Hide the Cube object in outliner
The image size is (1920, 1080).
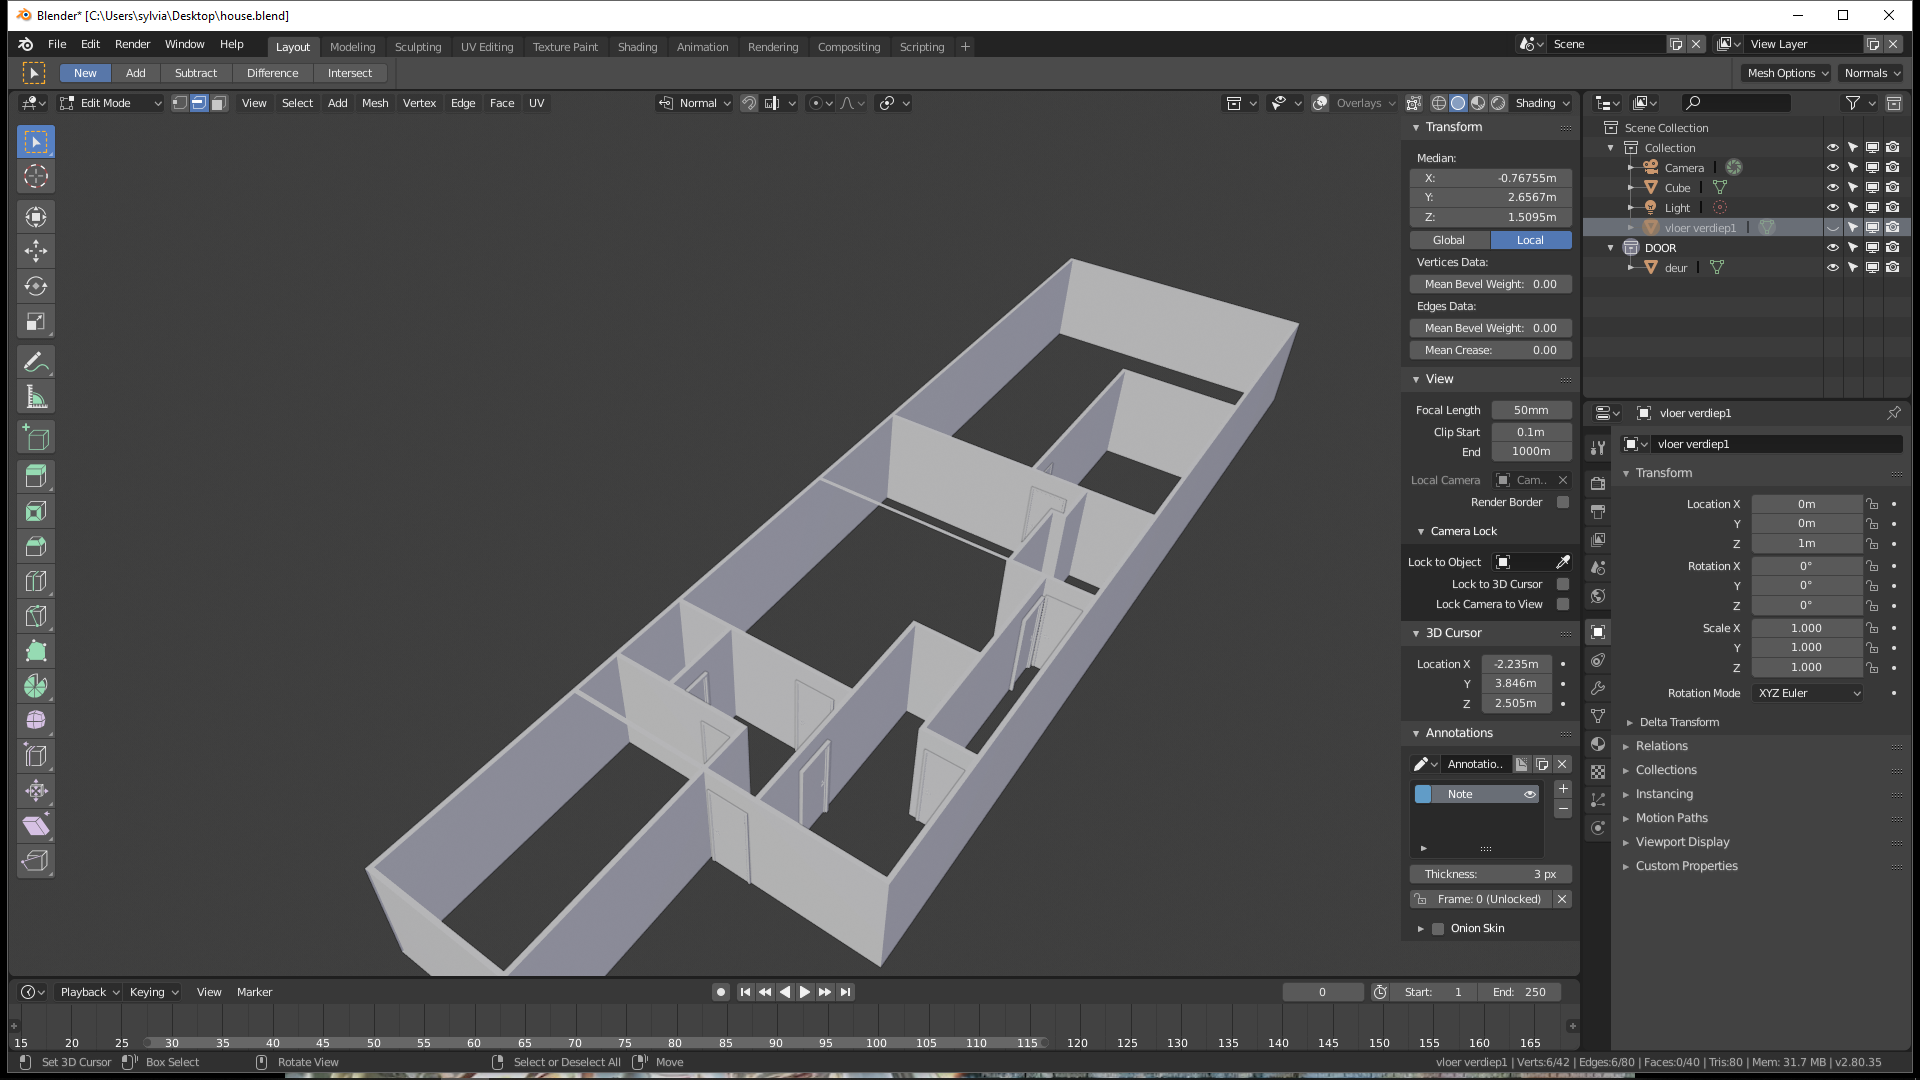tap(1833, 187)
